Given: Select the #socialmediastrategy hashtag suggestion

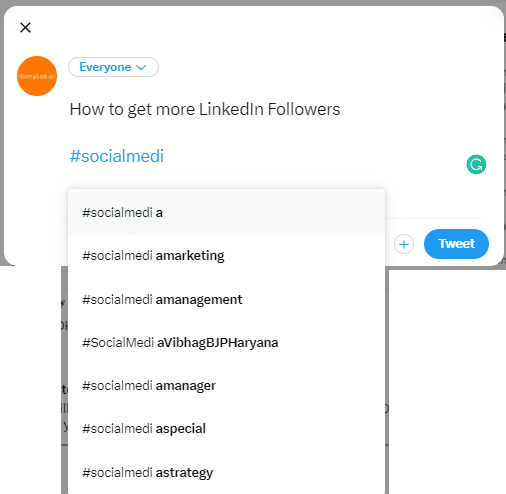Looking at the screenshot, I should 226,472.
